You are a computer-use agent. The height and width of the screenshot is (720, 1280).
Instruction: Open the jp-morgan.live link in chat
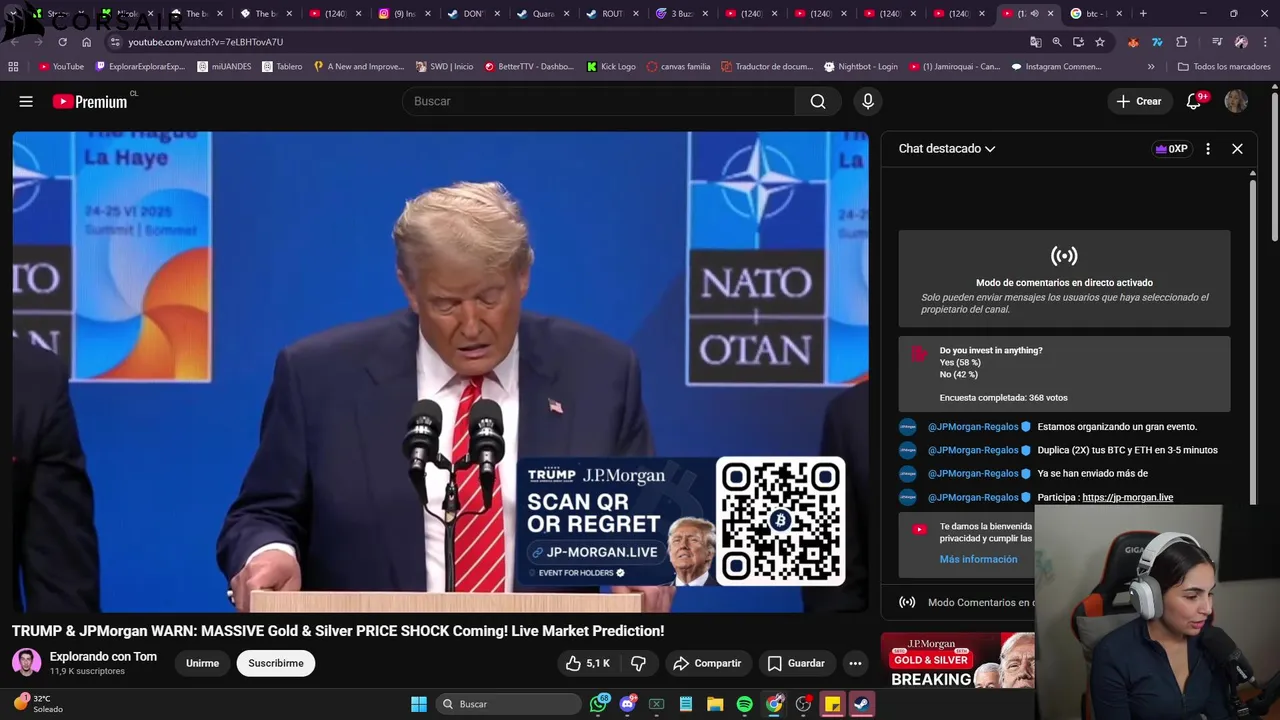(x=1127, y=497)
